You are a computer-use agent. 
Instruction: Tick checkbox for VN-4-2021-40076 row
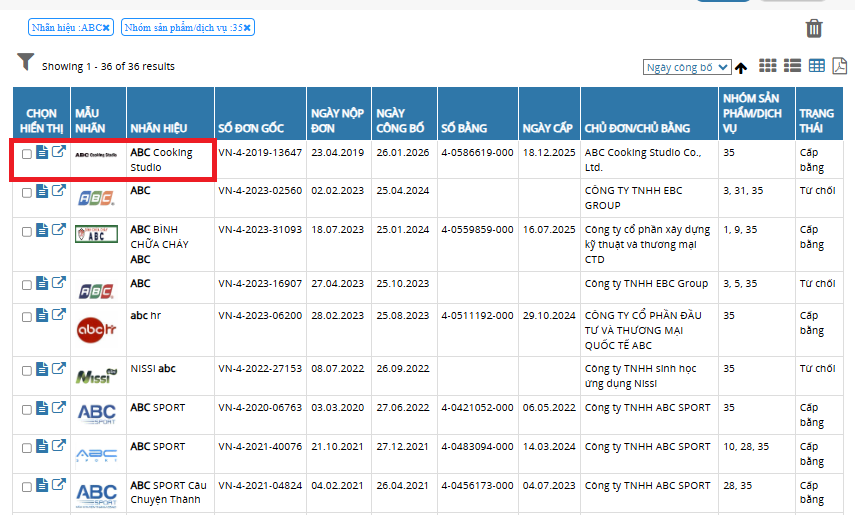point(26,448)
